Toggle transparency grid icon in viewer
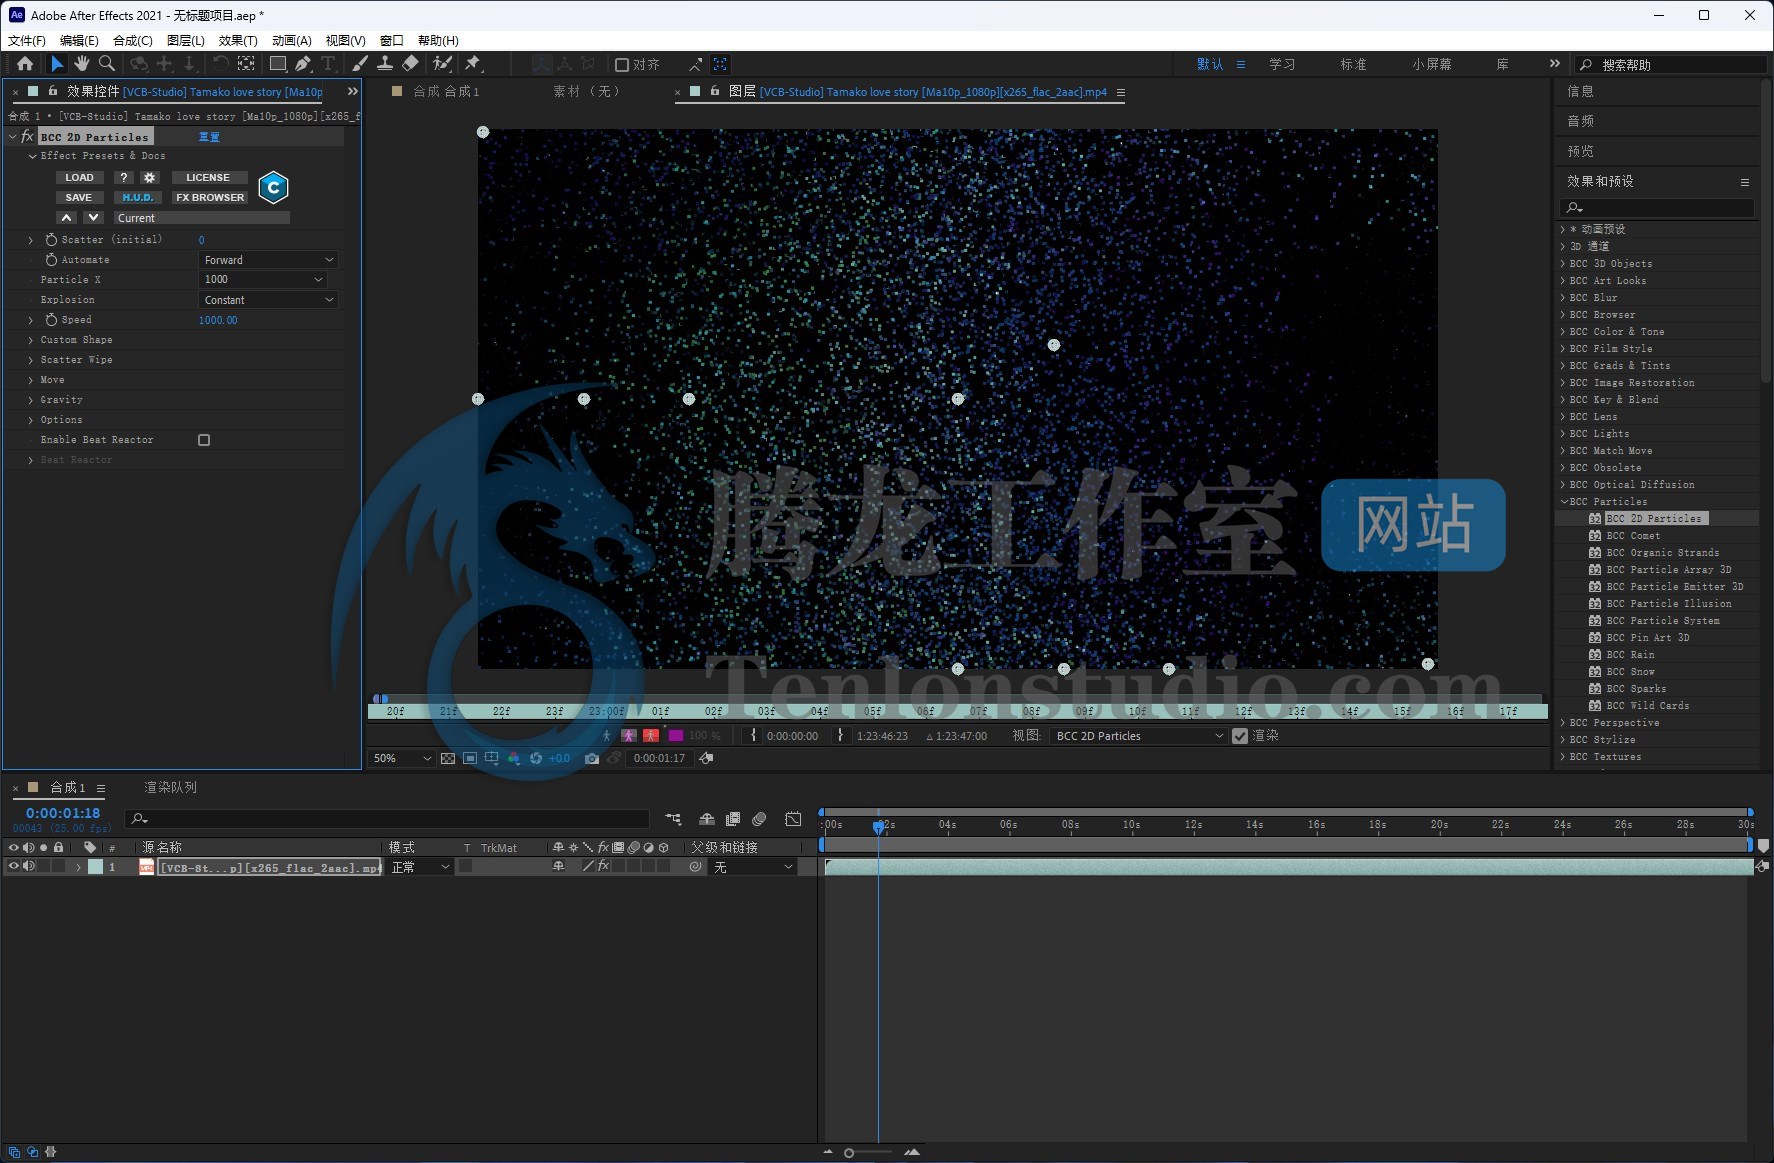 point(448,759)
